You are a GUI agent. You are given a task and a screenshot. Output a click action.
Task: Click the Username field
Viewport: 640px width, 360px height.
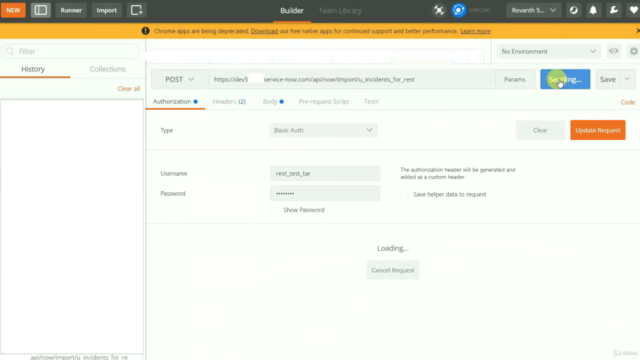pos(325,173)
